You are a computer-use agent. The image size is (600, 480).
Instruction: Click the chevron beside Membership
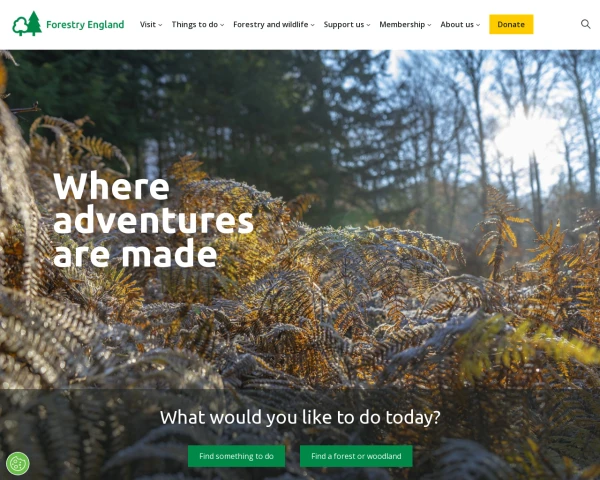point(429,25)
